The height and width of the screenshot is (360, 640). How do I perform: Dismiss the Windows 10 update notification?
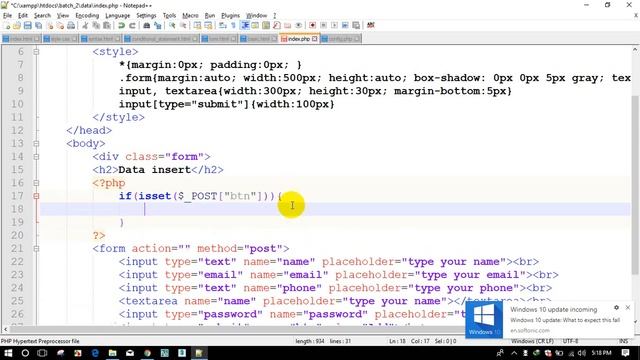click(628, 307)
